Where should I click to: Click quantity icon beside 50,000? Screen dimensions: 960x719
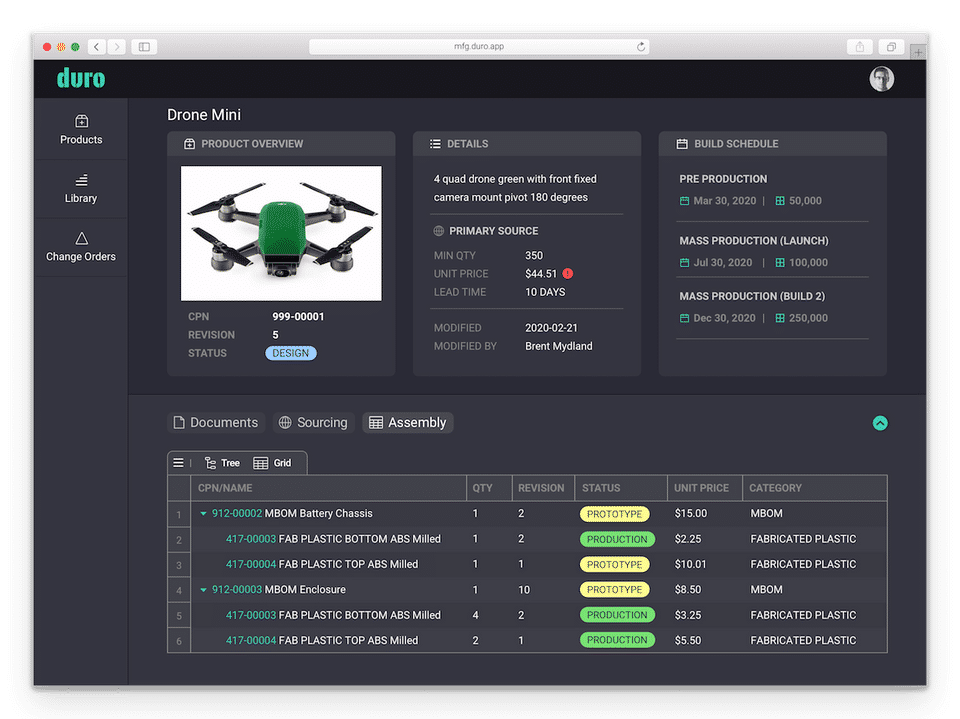[780, 201]
